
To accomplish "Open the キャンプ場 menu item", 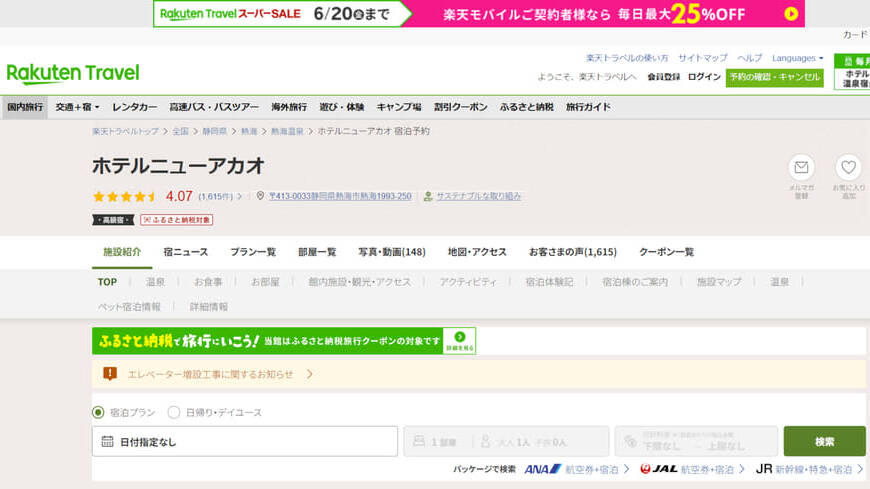I will pyautogui.click(x=399, y=107).
